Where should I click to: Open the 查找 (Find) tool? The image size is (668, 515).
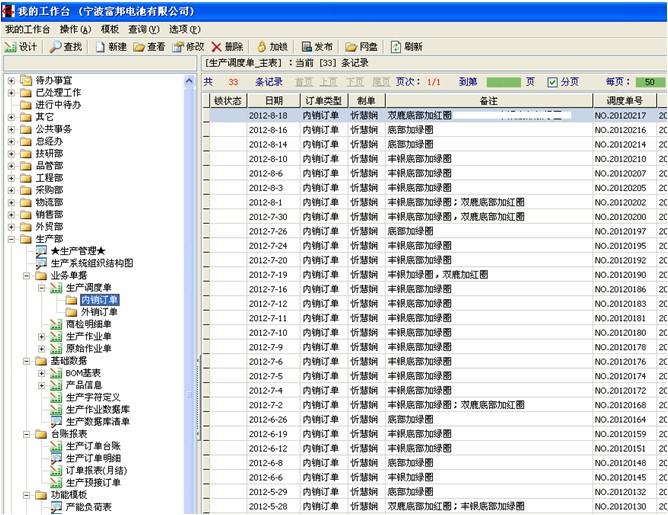(x=67, y=47)
